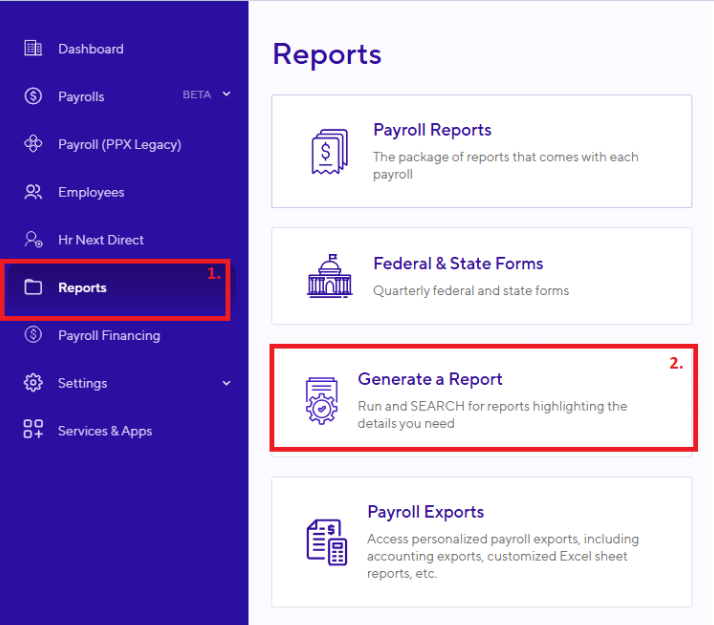Click the Payroll Financing dollar icon

point(33,335)
